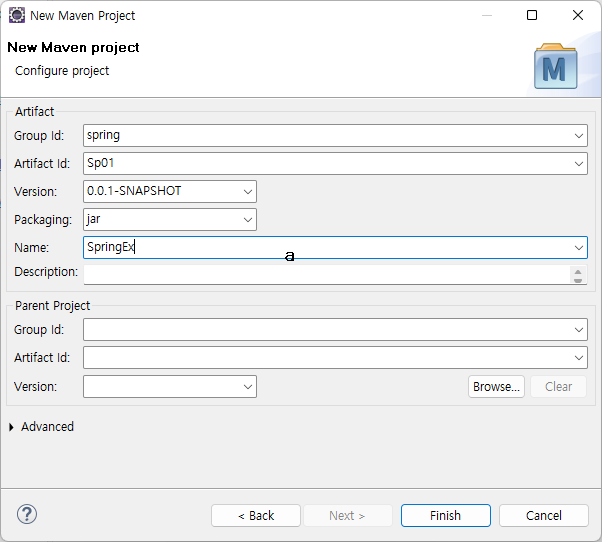Open Parent Project Artifact Id dropdown arrow
The height and width of the screenshot is (542, 602).
(579, 358)
